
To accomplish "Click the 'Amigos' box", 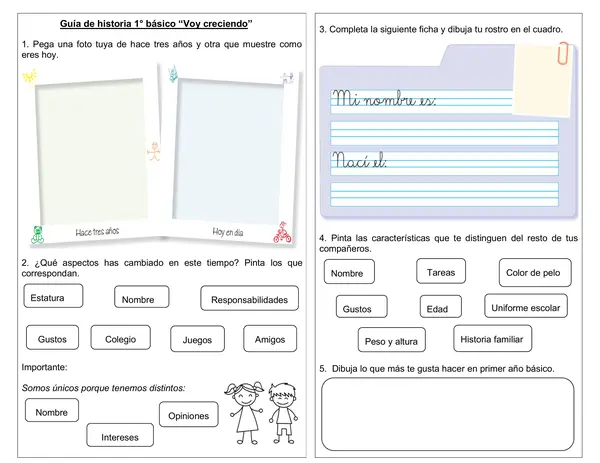I will point(270,338).
